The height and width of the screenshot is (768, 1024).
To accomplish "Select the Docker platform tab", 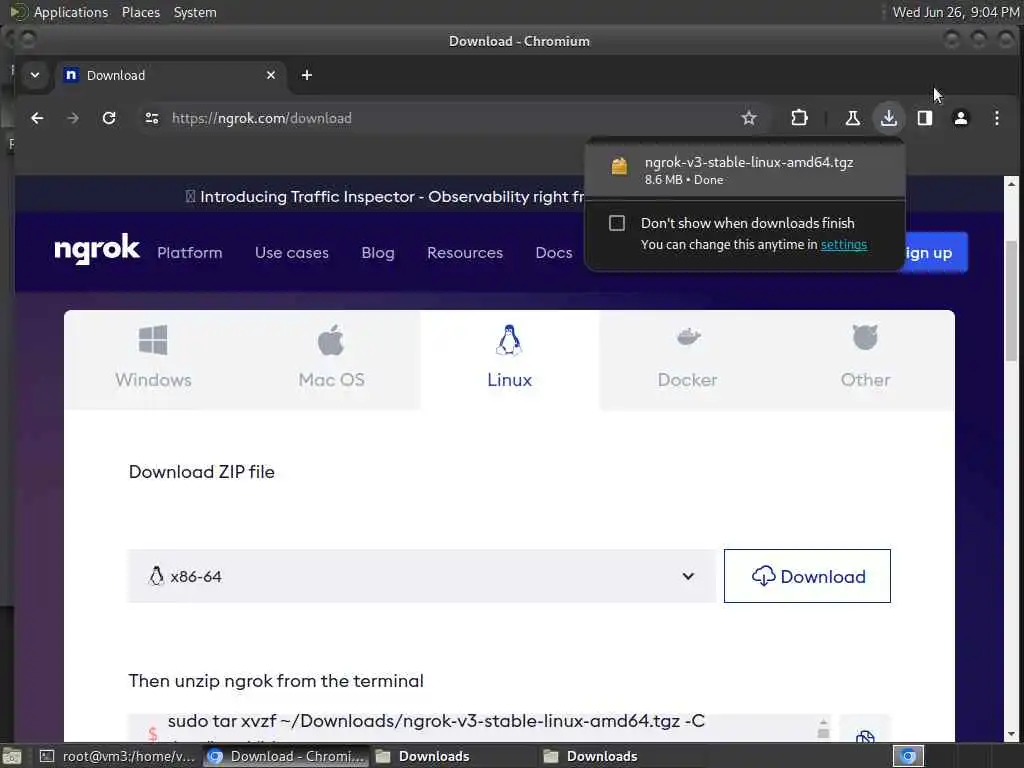I will [688, 359].
